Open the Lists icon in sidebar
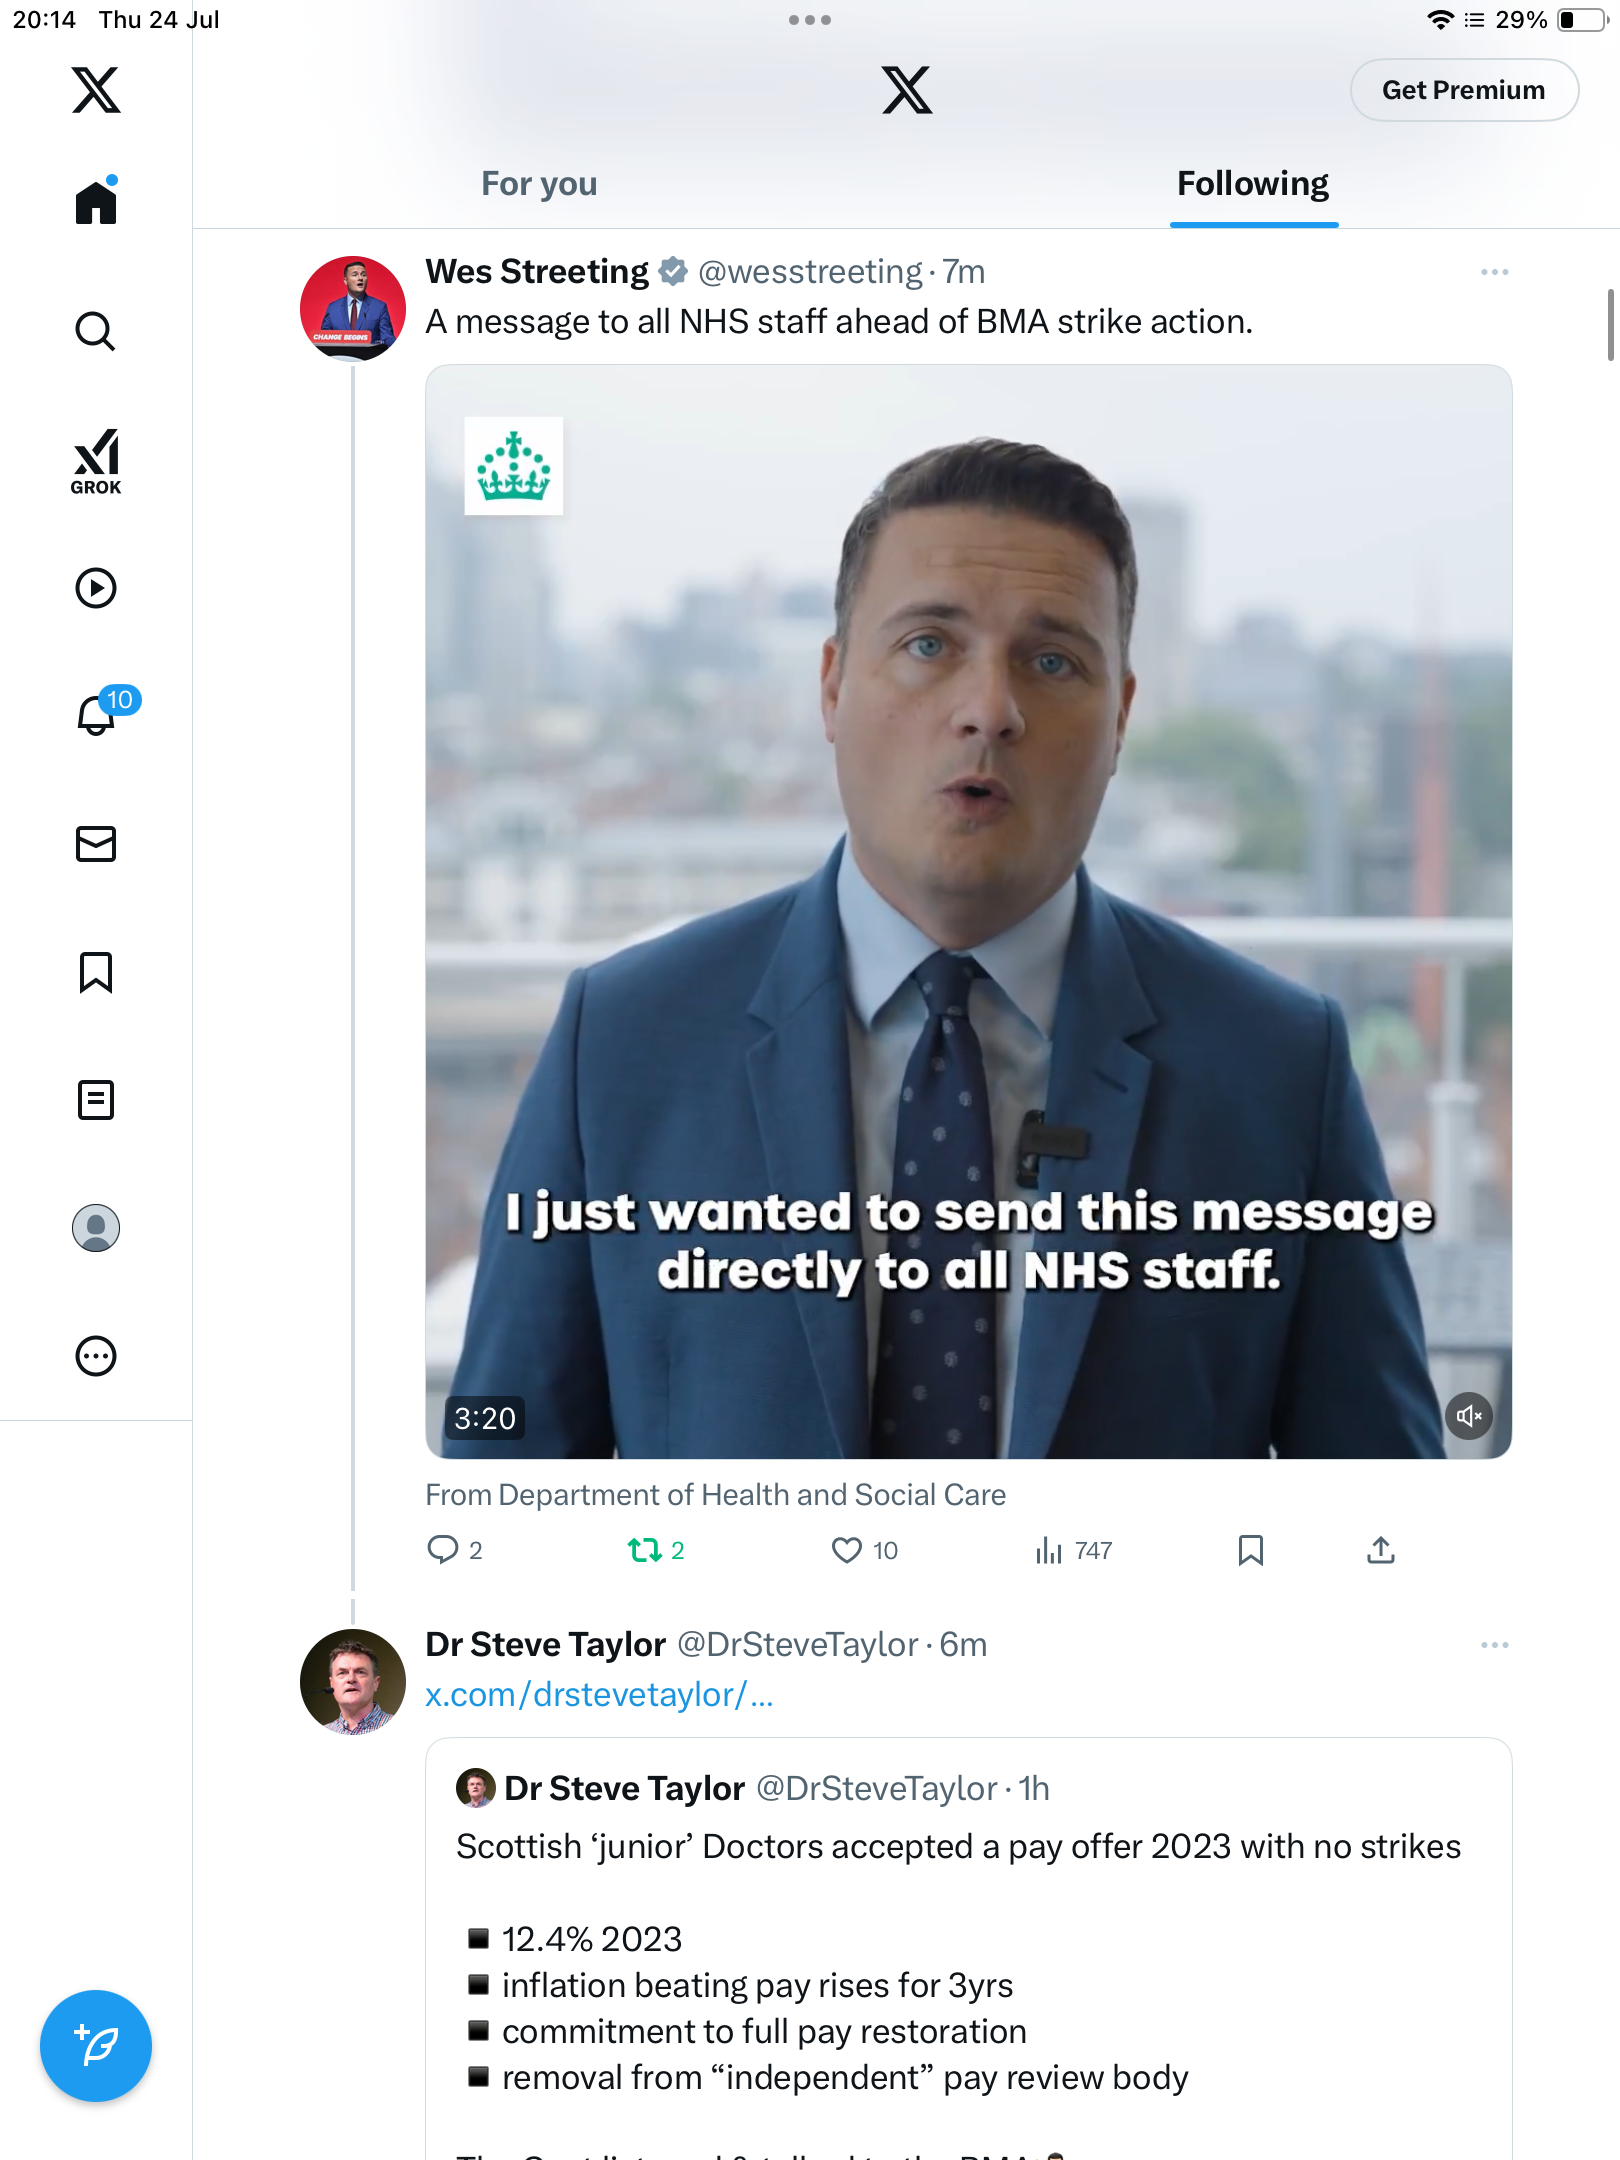 tap(96, 1100)
